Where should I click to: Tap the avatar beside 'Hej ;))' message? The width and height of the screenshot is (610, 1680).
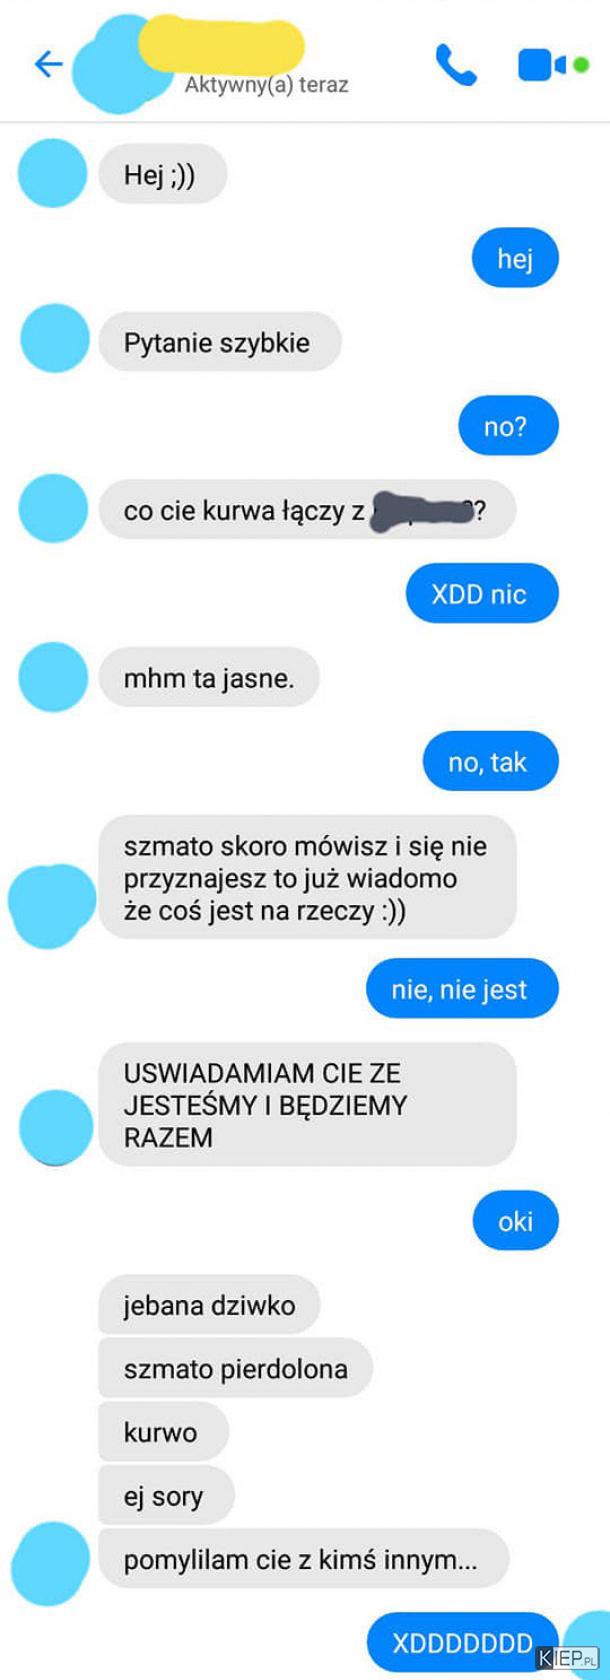54,173
